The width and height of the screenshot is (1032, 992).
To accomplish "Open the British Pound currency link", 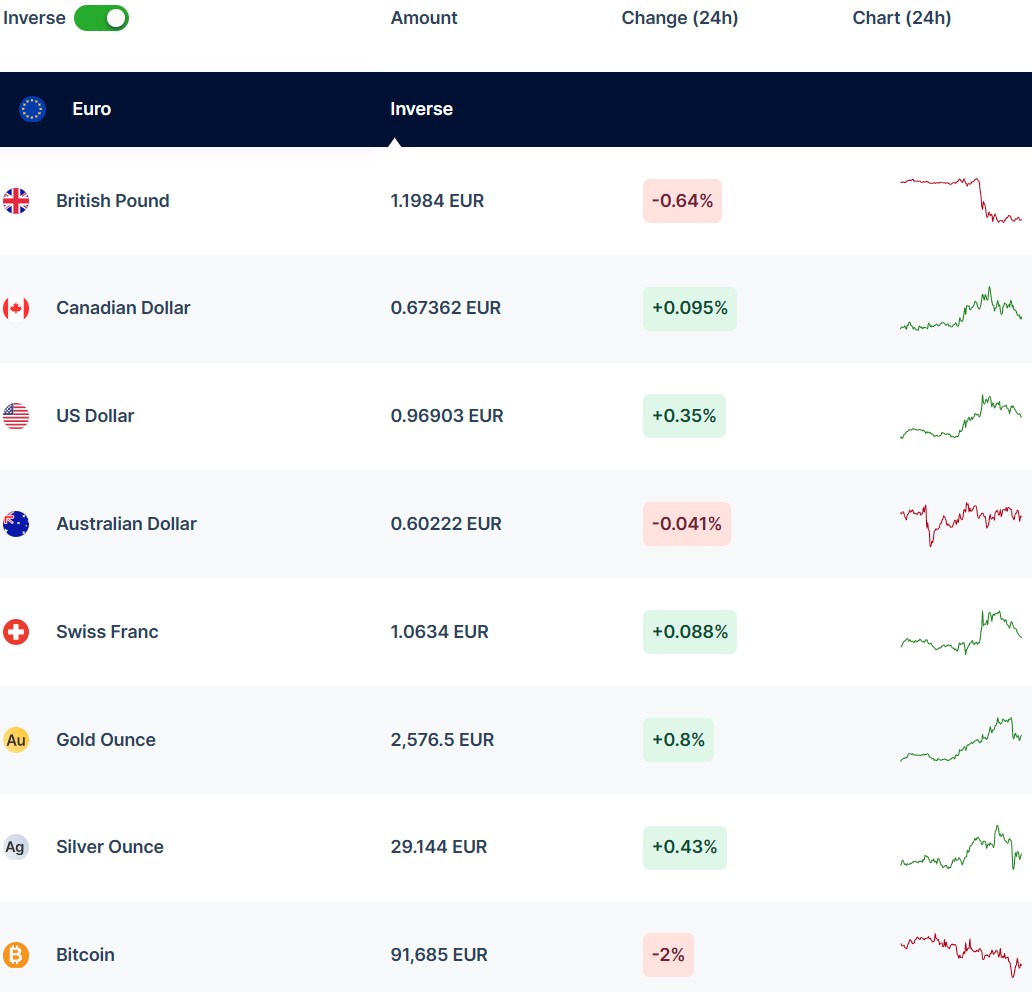I will tap(112, 201).
